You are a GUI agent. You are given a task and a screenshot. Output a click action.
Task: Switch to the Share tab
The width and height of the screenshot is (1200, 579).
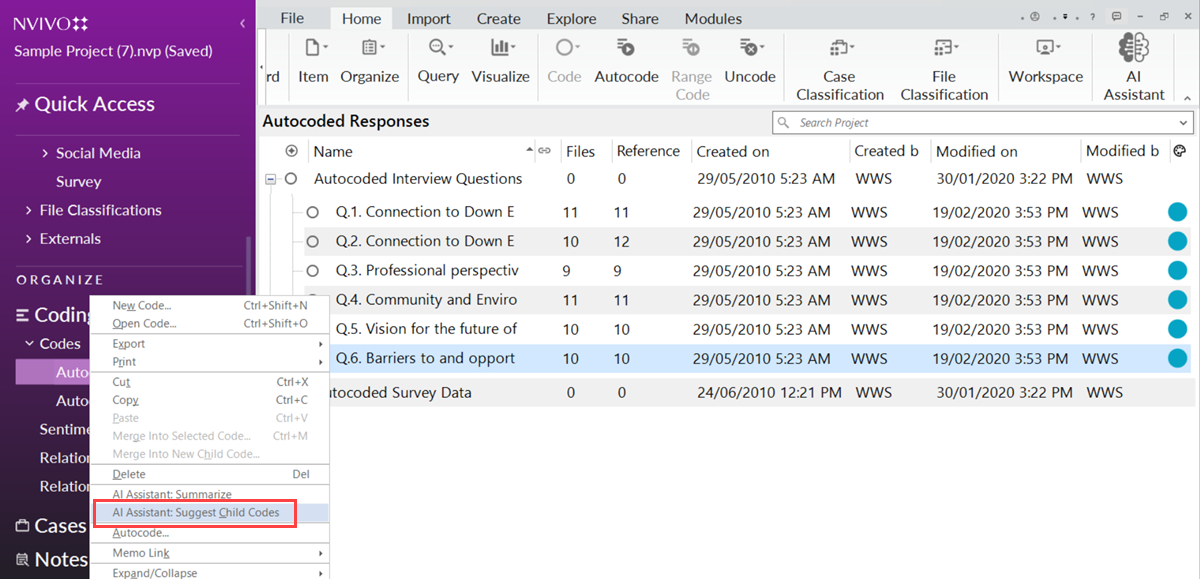coord(640,18)
